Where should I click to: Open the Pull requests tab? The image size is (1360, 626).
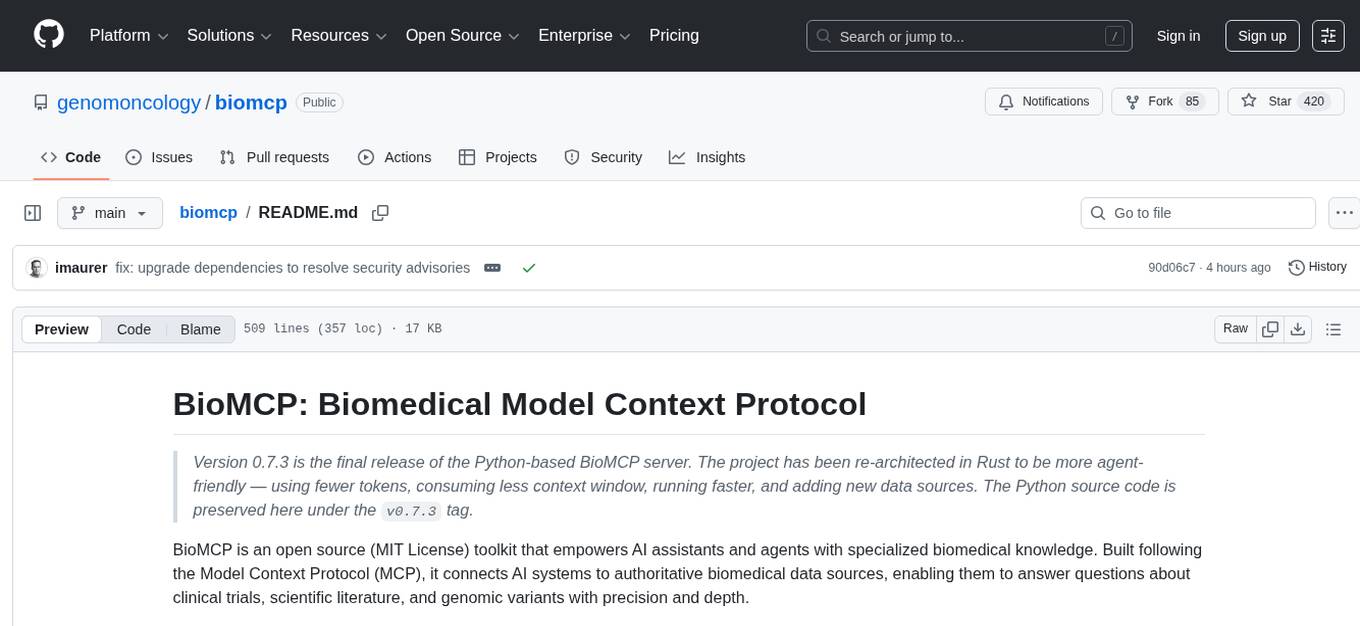pyautogui.click(x=275, y=157)
